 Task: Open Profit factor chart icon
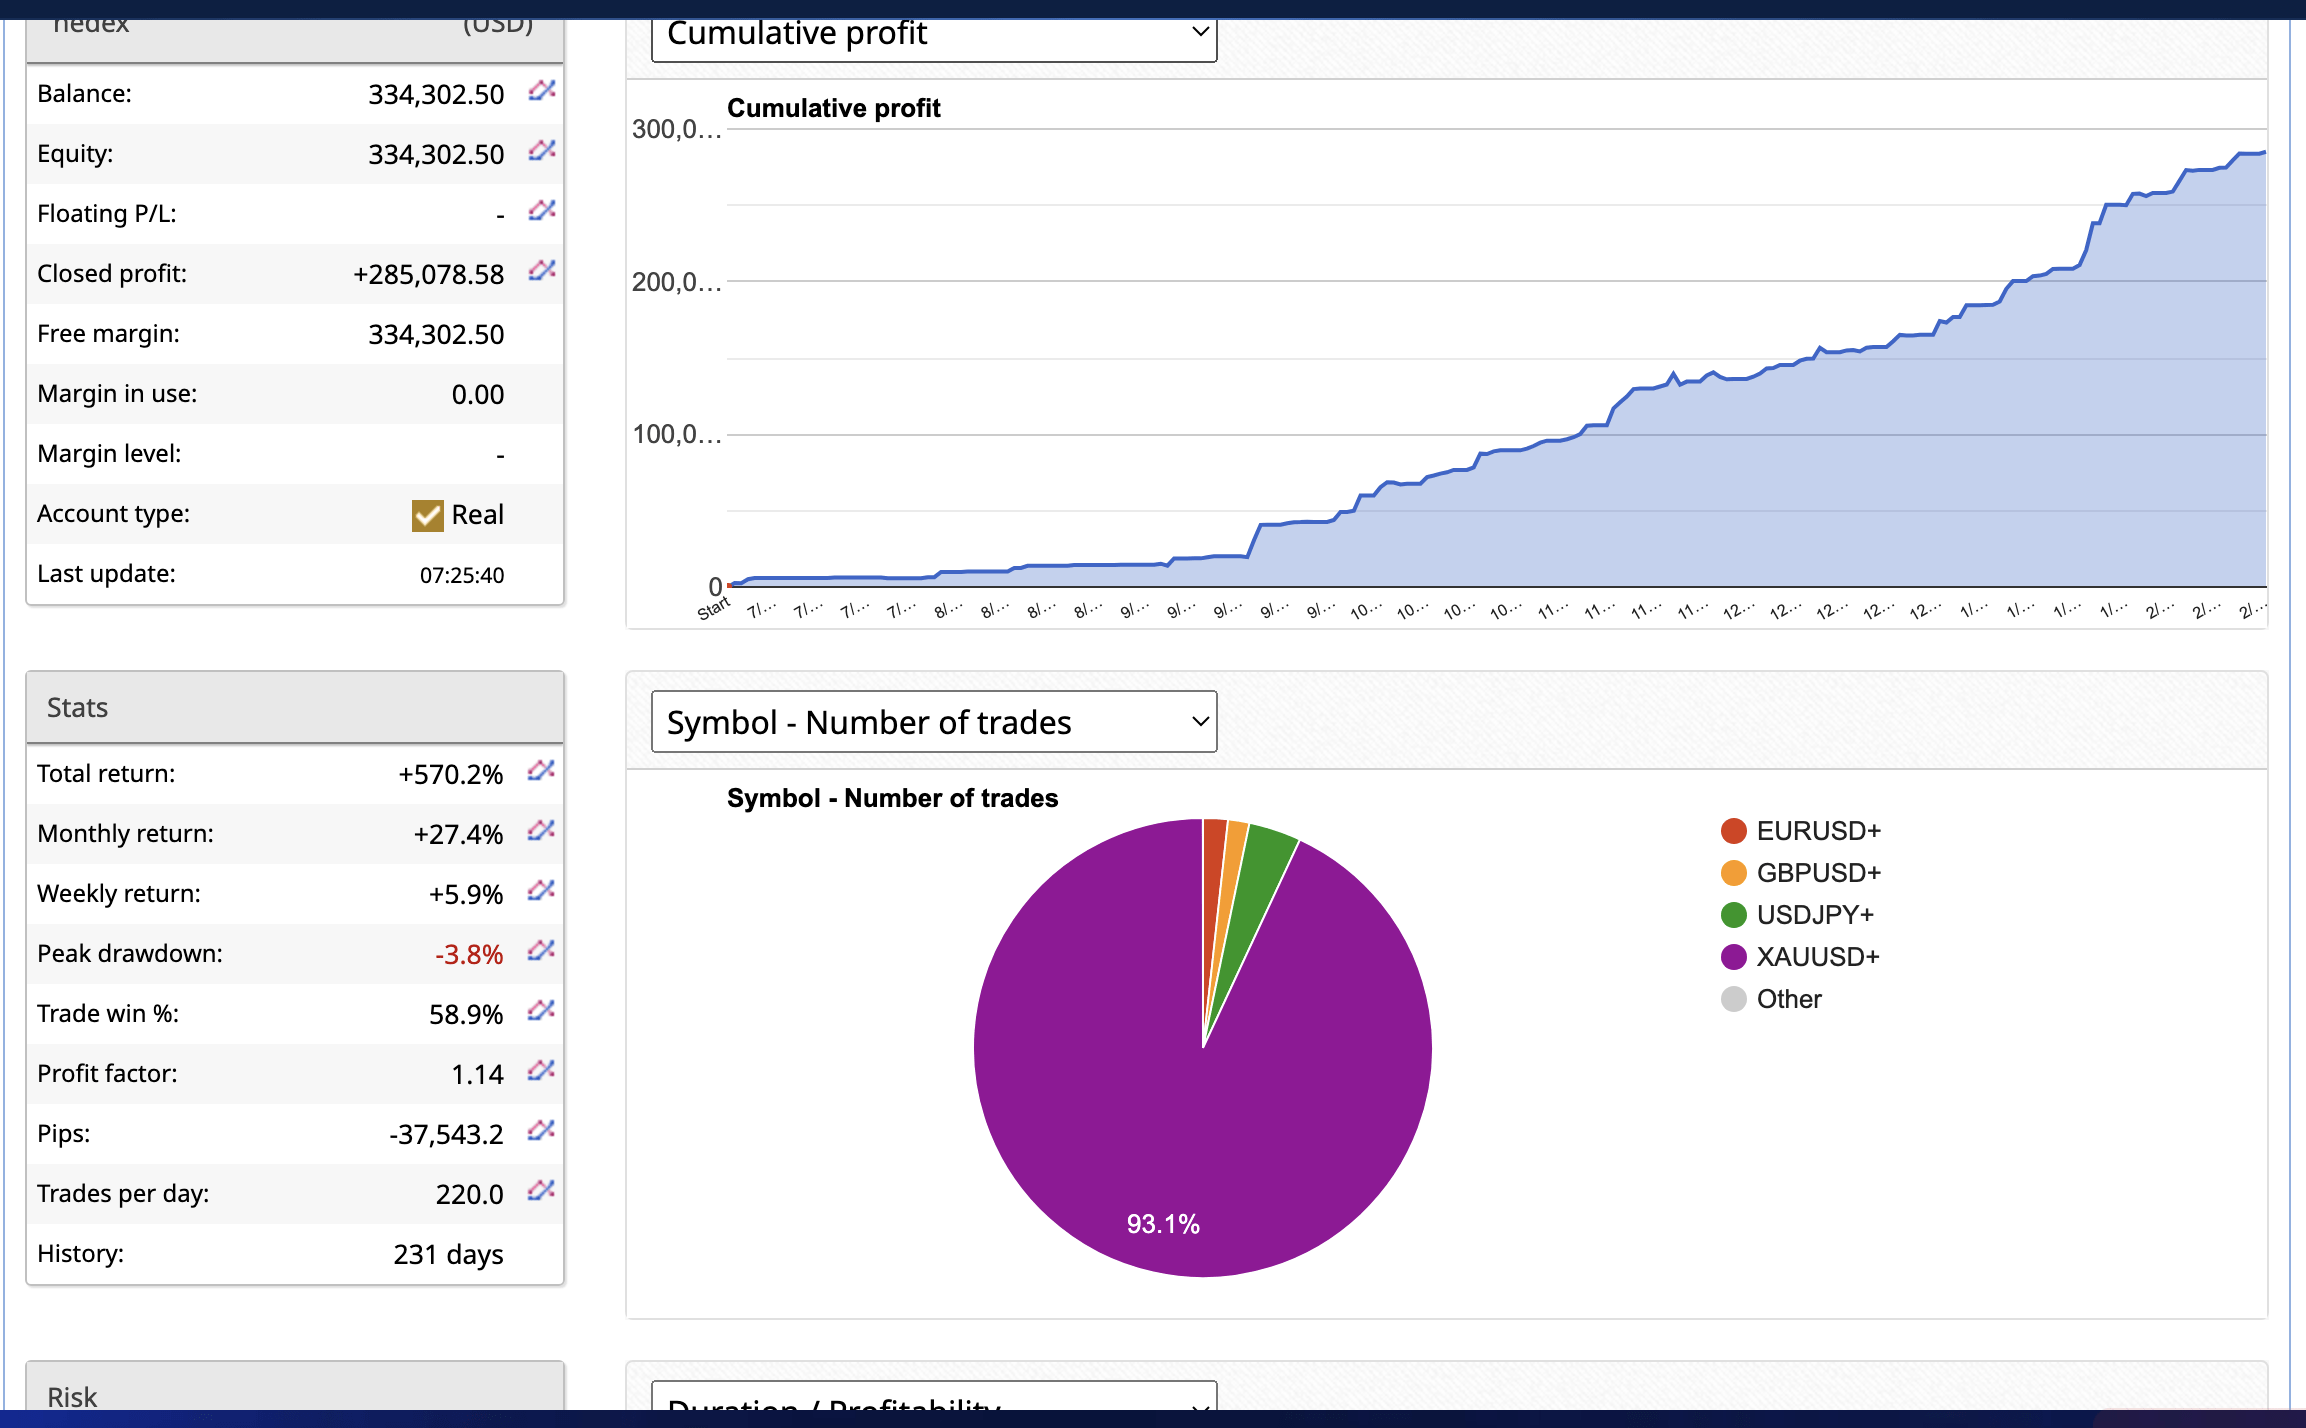tap(541, 1071)
